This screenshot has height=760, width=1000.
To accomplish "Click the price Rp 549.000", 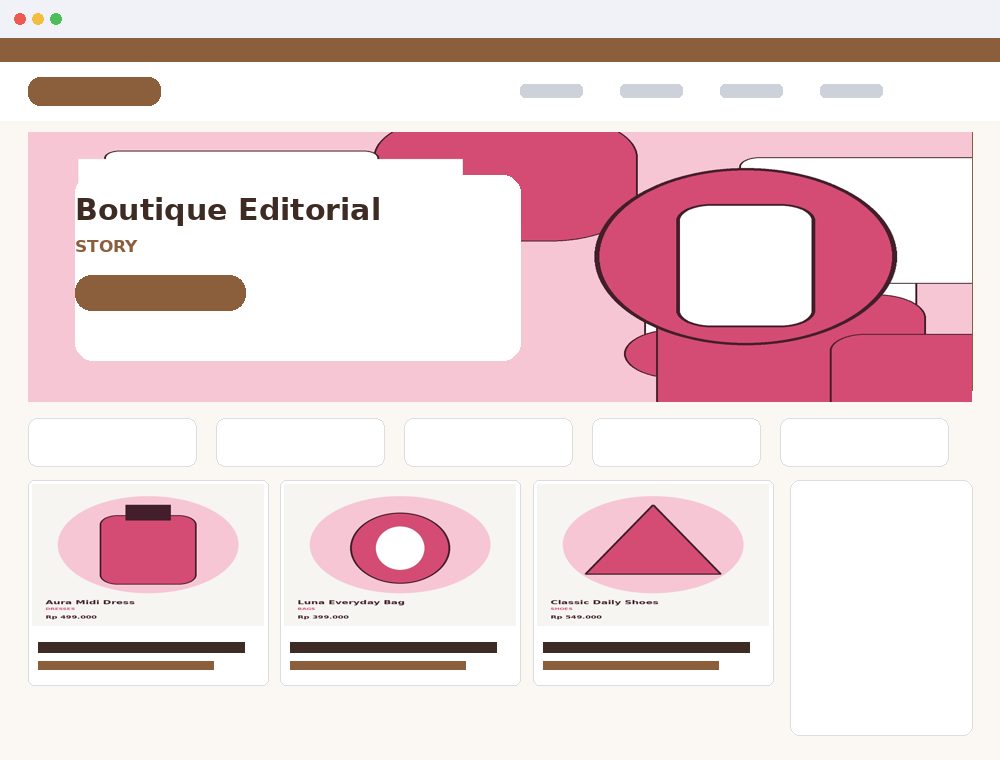I will pyautogui.click(x=576, y=617).
